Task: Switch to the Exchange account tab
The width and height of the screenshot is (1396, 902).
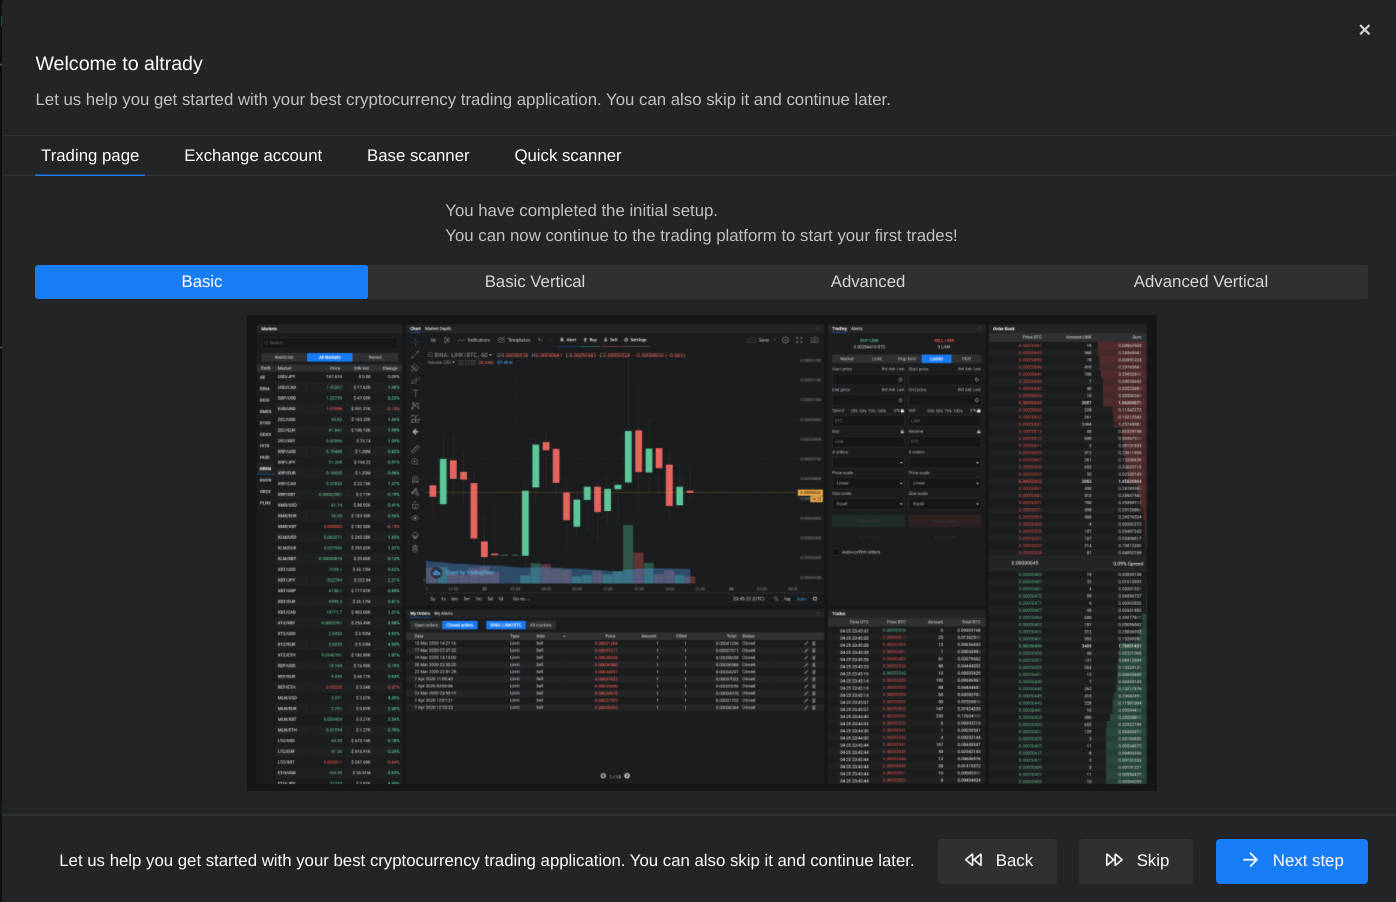Action: (x=253, y=156)
